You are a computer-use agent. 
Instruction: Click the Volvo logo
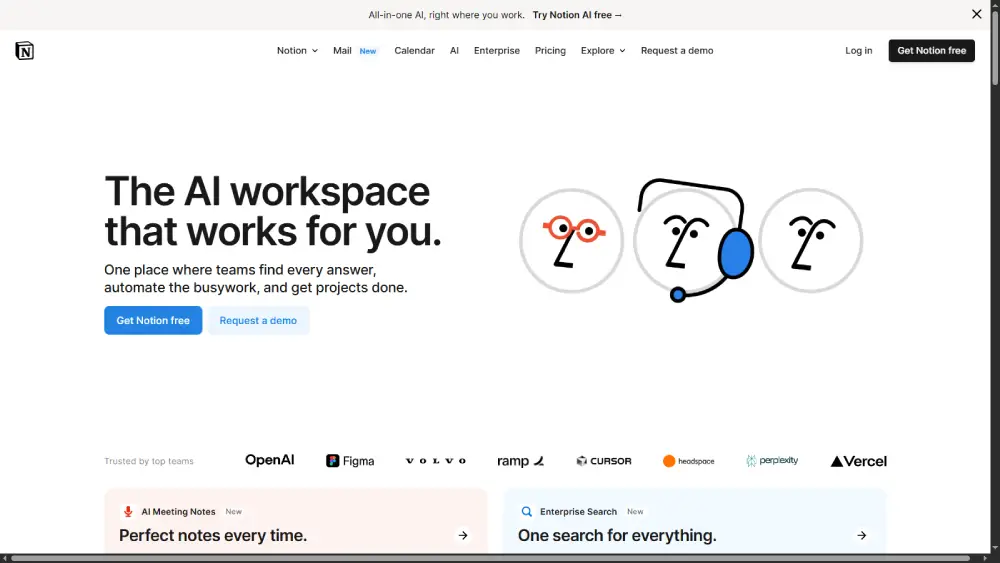[436, 460]
